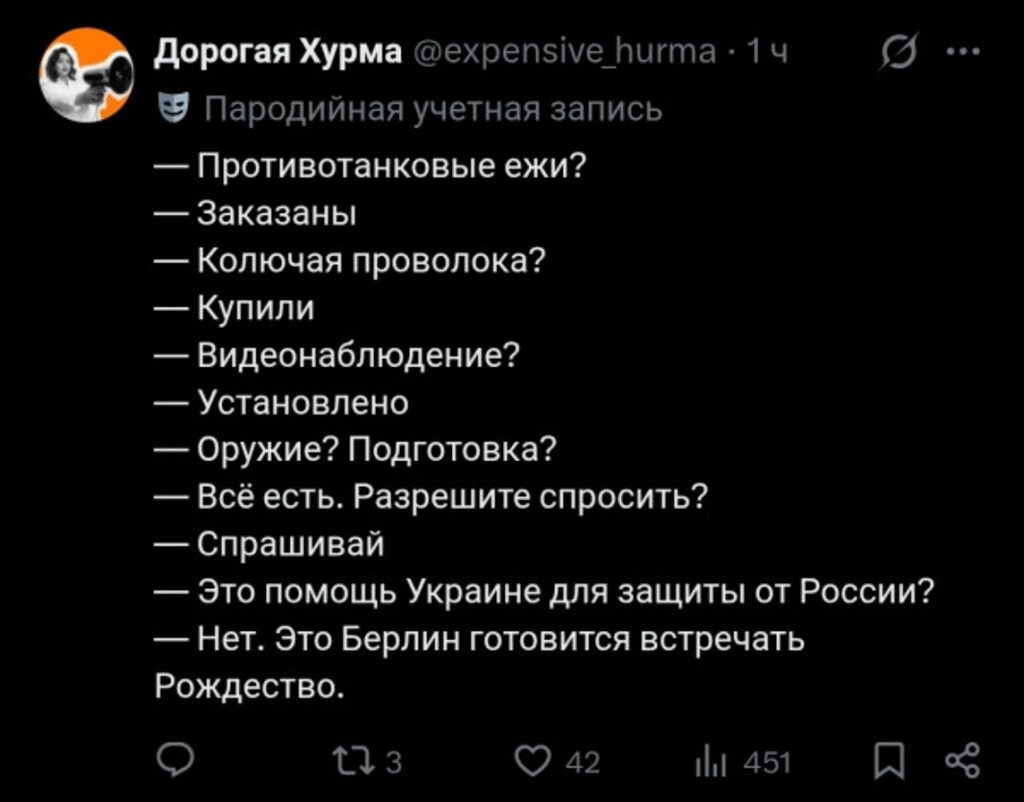Screen dimensions: 1024x802
Task: Click the final word Рождество
Action: (x=248, y=686)
